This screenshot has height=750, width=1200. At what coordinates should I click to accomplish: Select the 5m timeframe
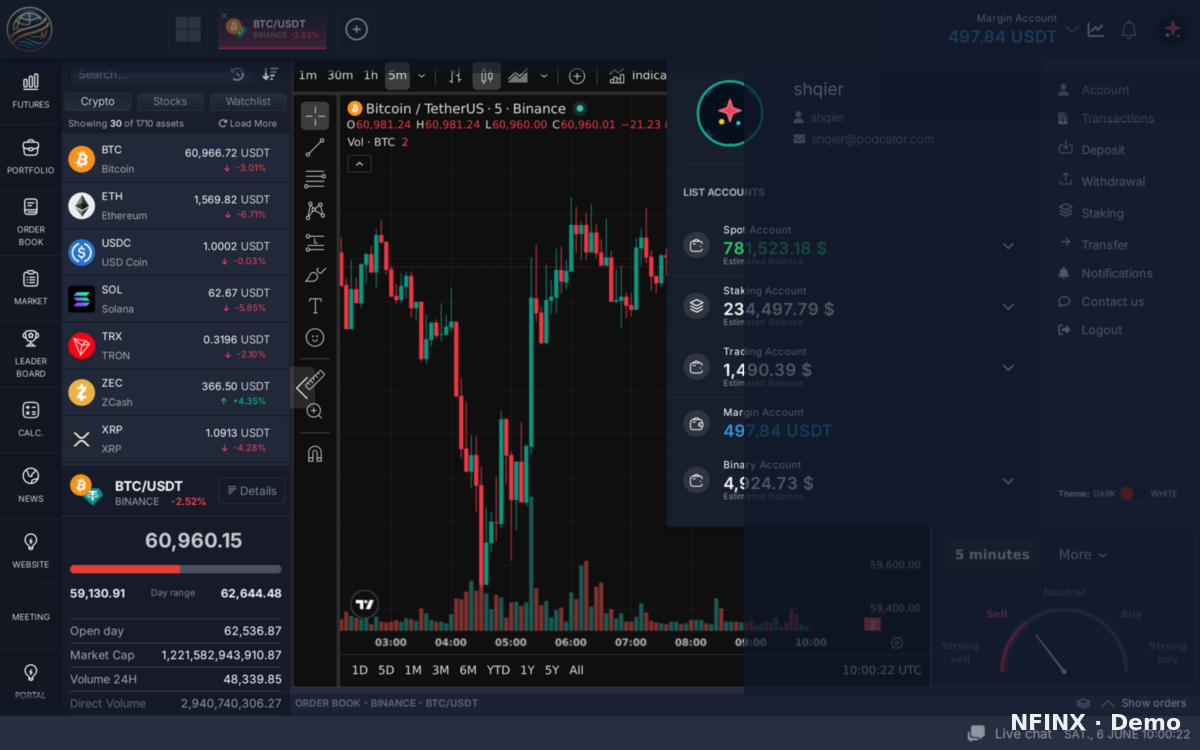tap(397, 75)
